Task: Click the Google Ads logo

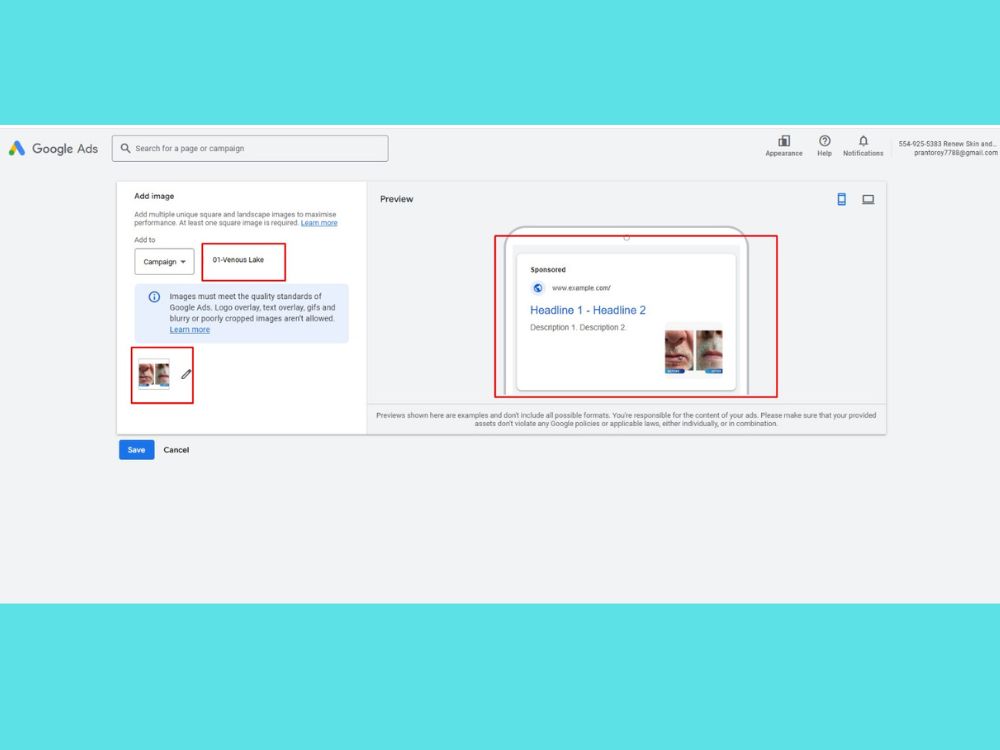Action: coord(53,149)
